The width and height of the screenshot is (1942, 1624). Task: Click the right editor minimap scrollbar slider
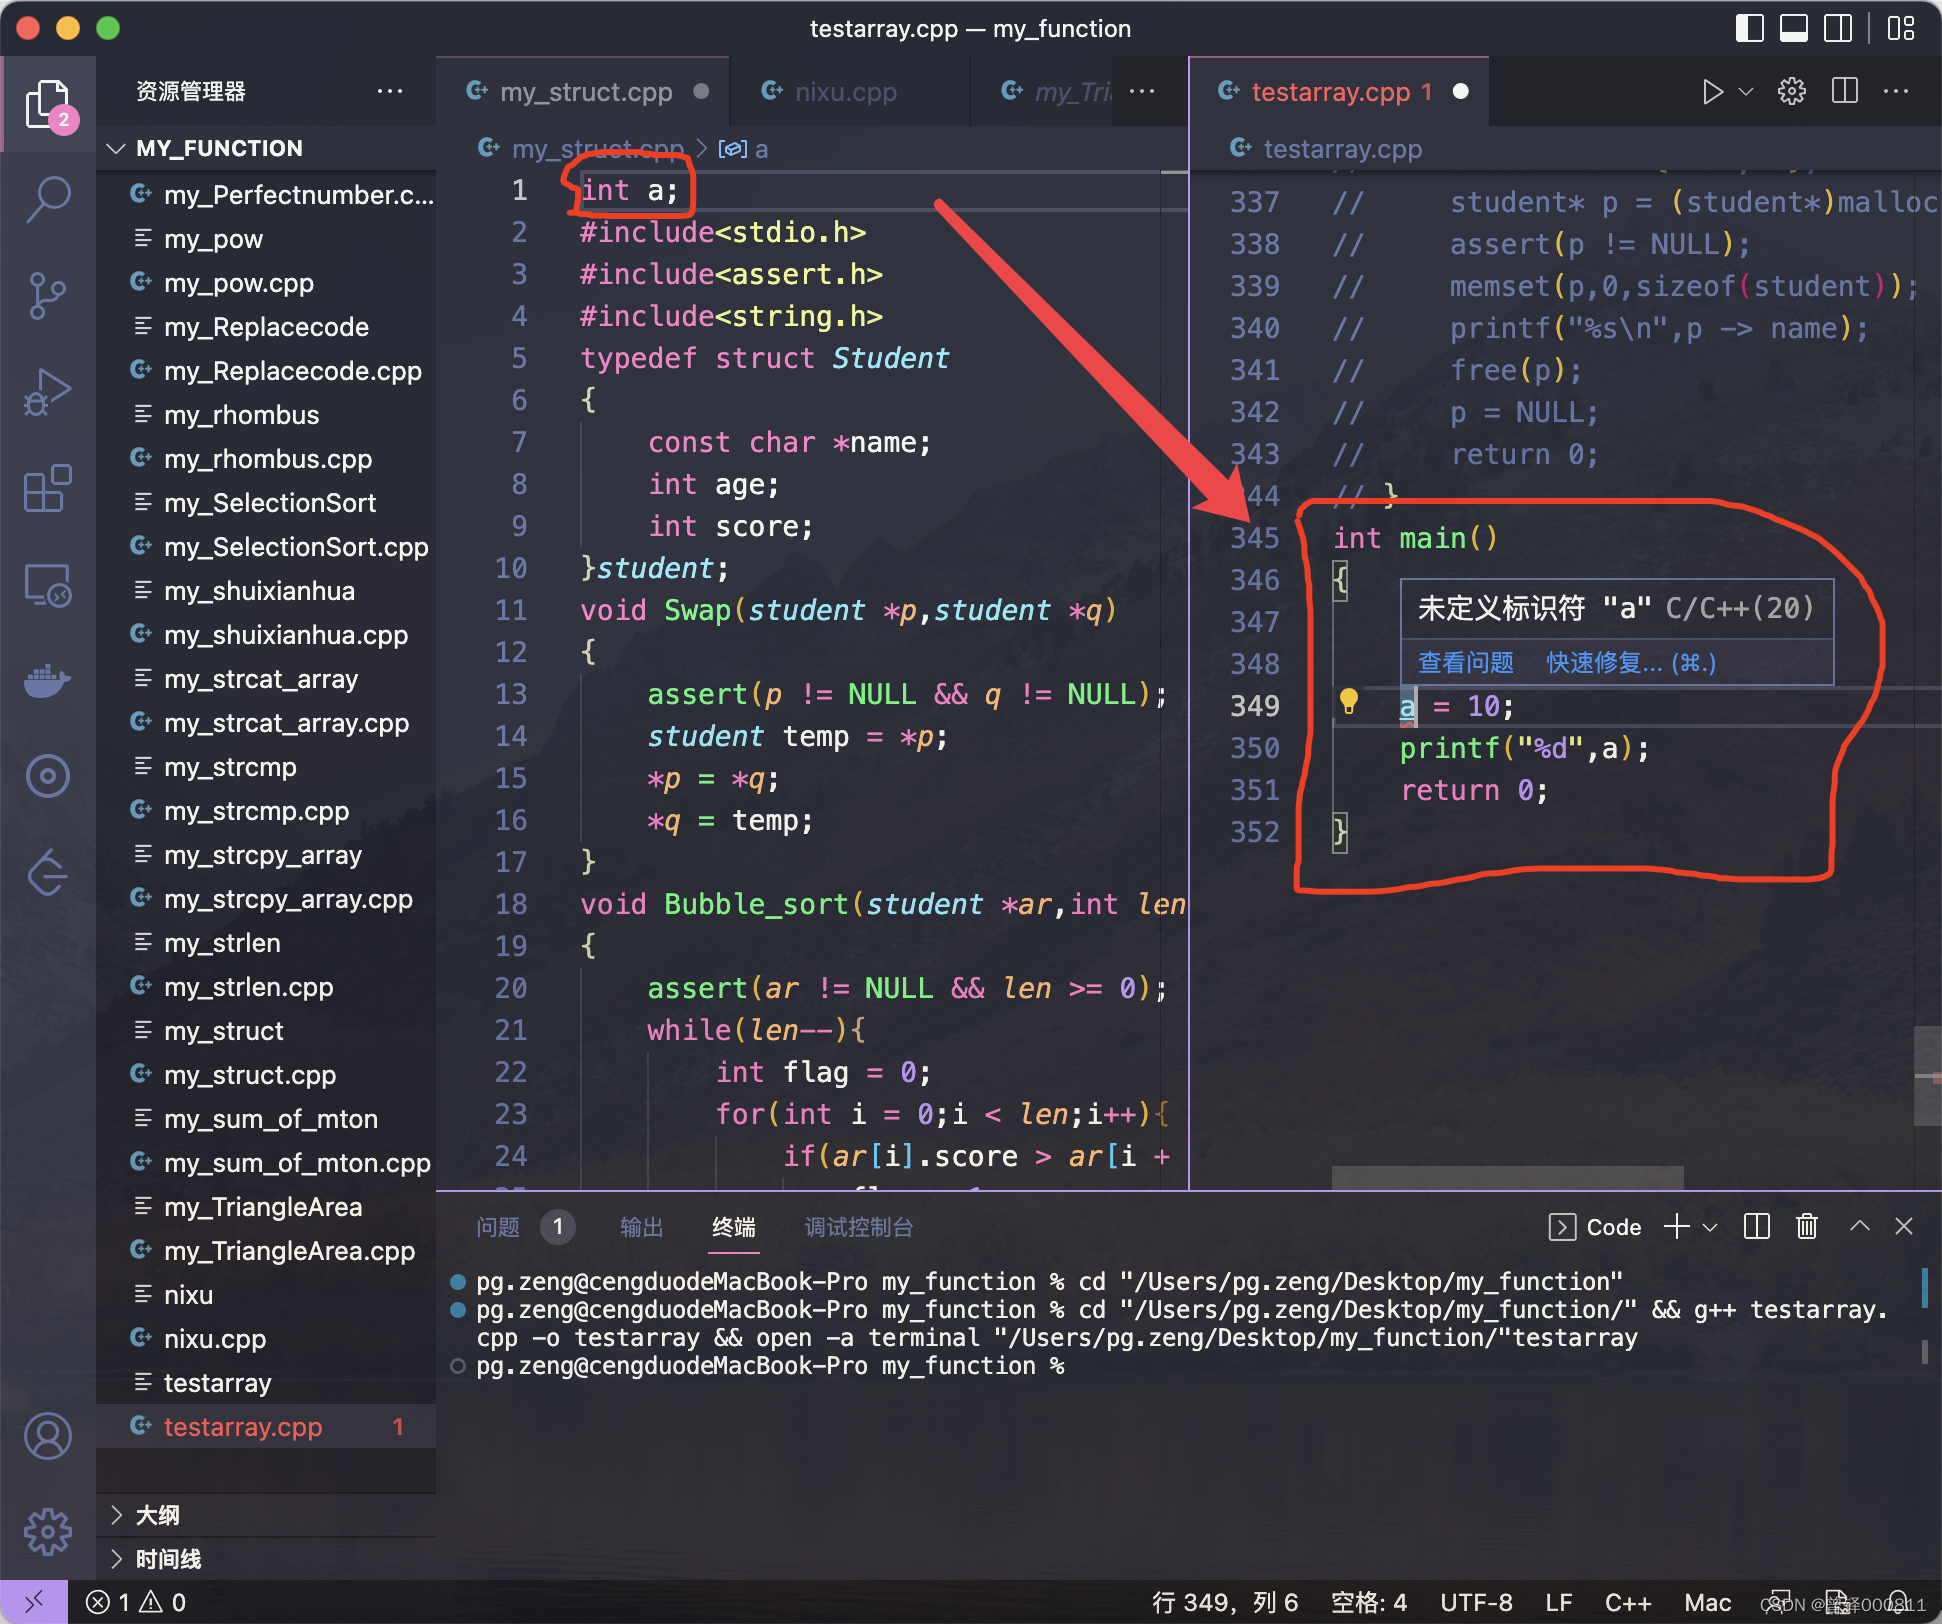1927,1075
